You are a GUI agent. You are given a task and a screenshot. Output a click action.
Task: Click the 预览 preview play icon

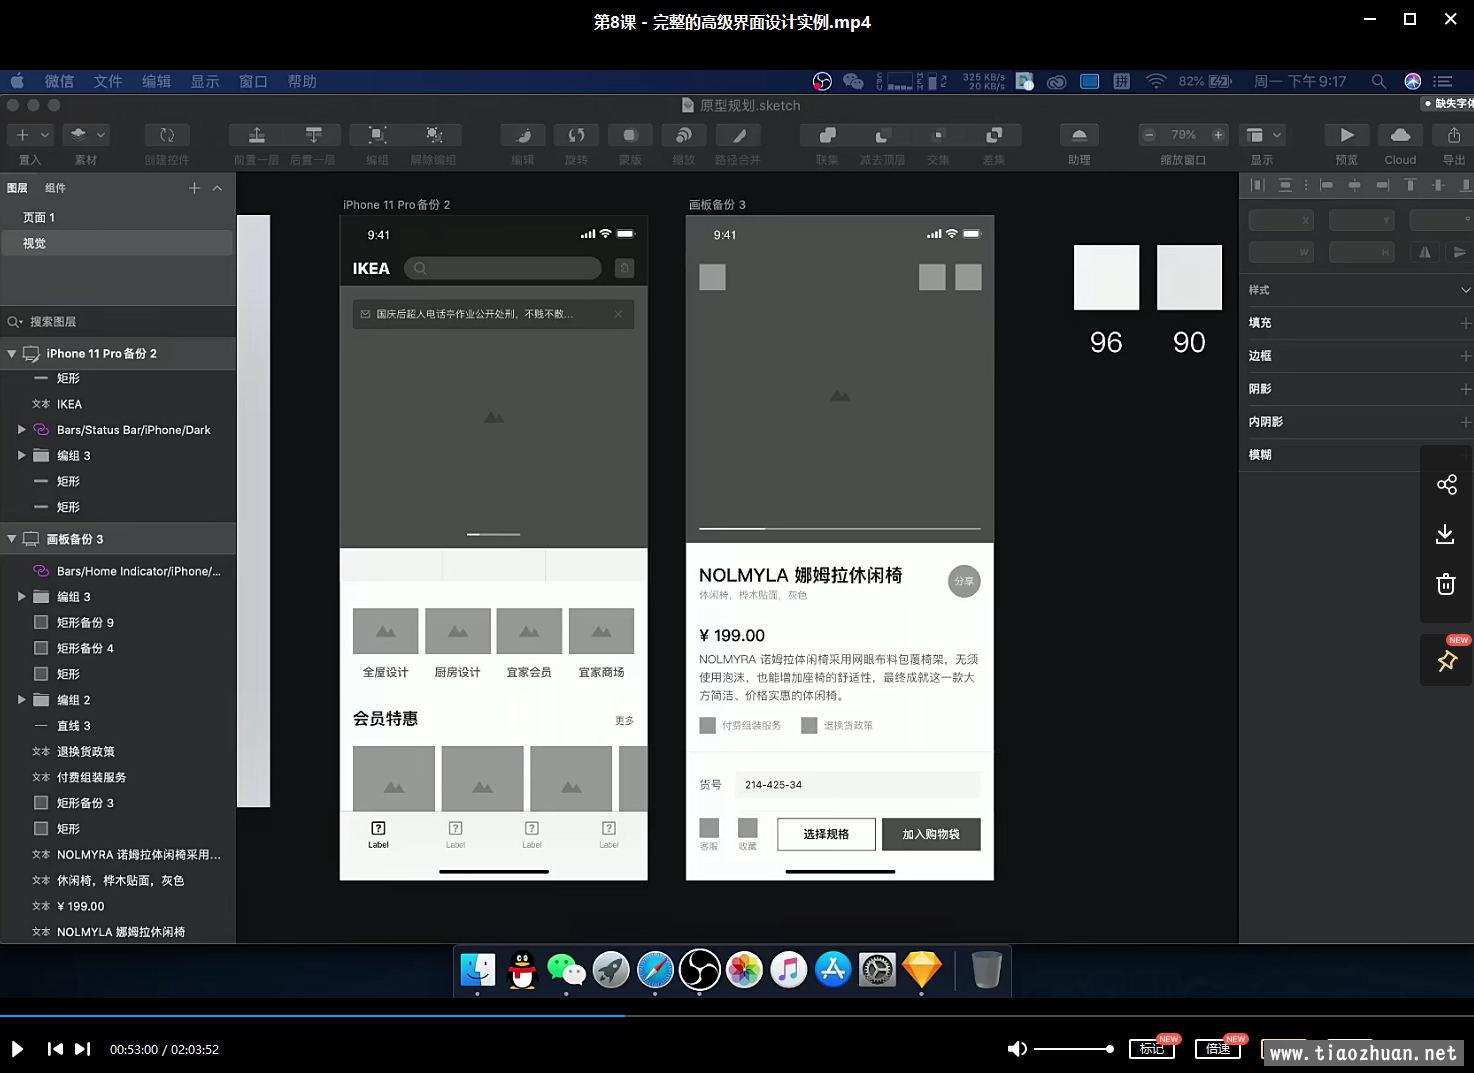pos(1347,135)
